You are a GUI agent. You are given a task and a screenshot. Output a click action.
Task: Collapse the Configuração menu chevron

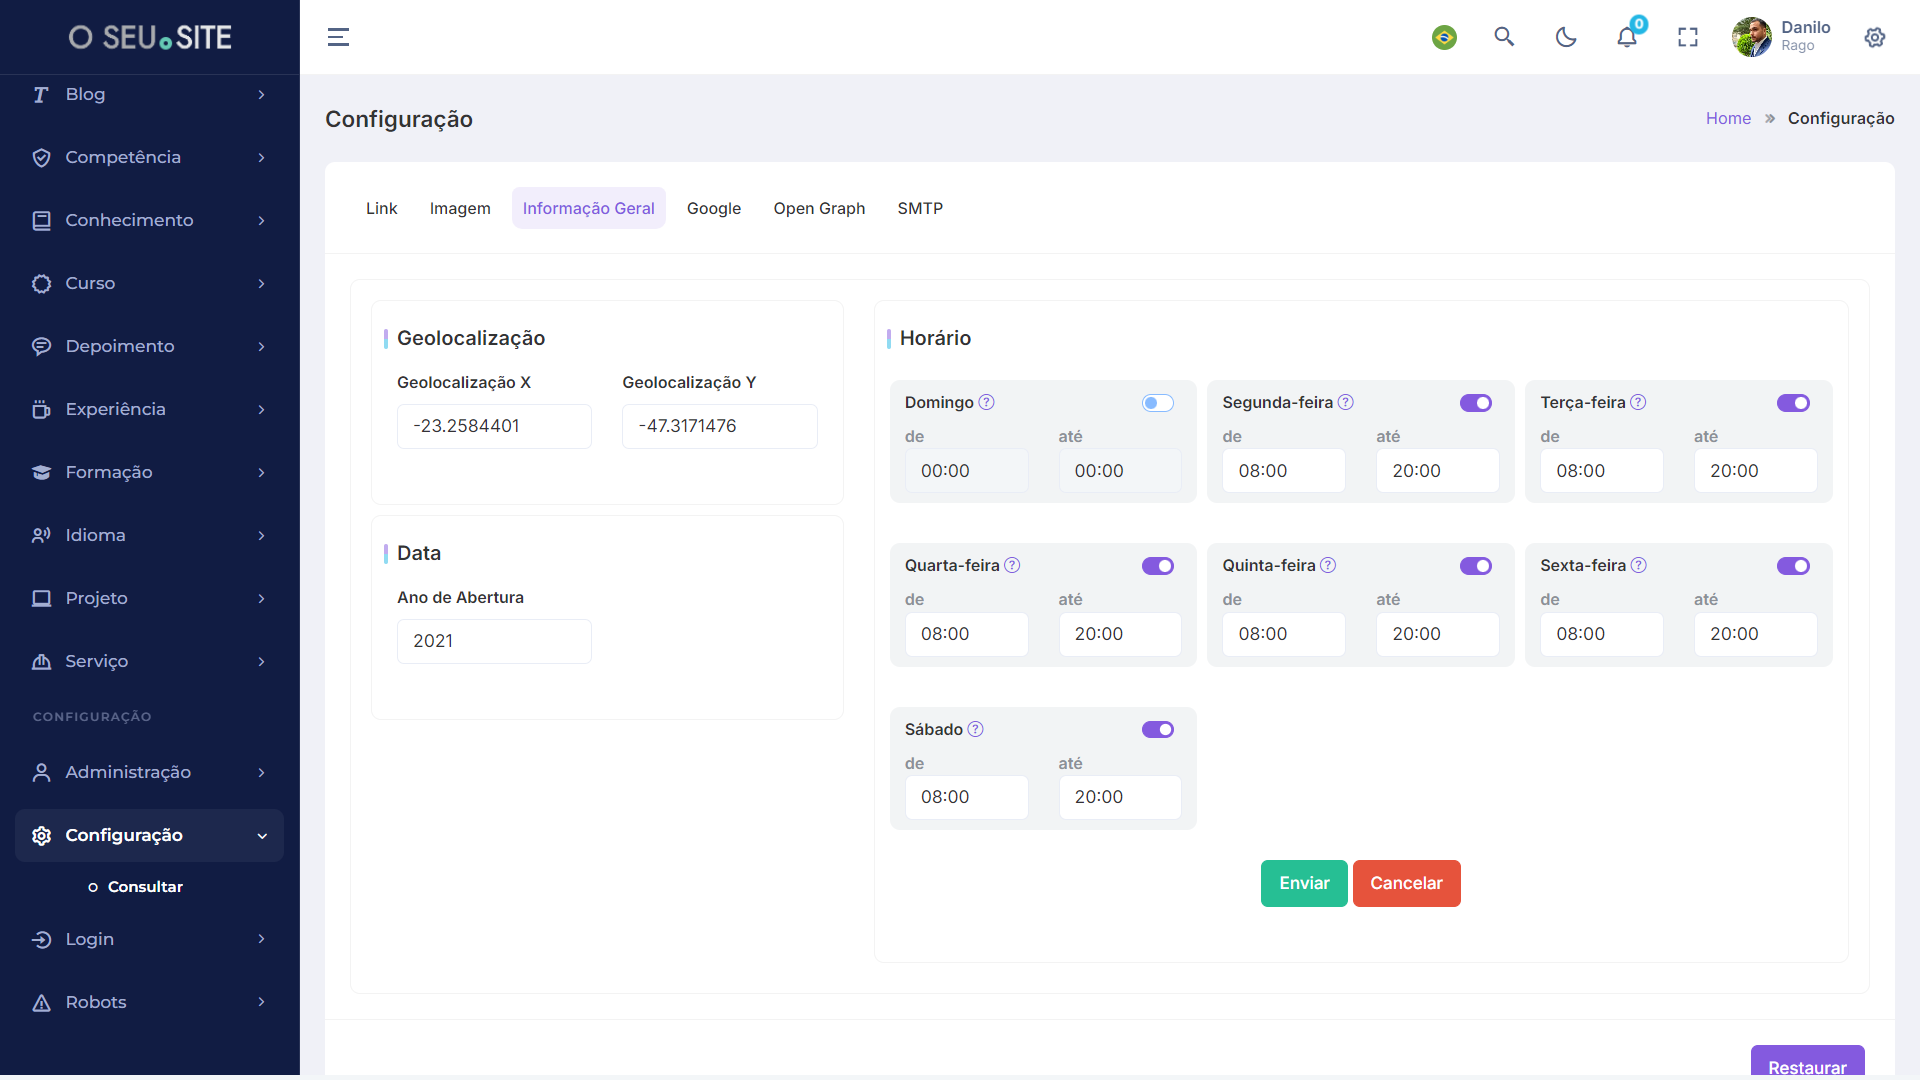262,836
